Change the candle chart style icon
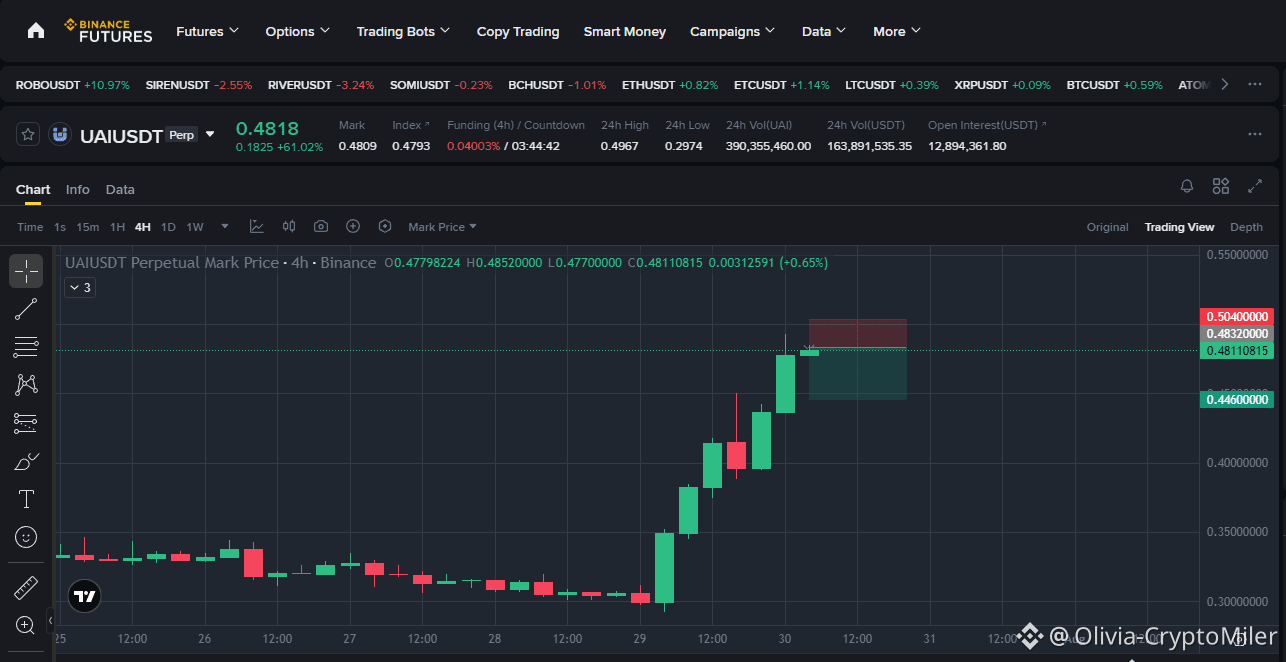 pyautogui.click(x=289, y=227)
